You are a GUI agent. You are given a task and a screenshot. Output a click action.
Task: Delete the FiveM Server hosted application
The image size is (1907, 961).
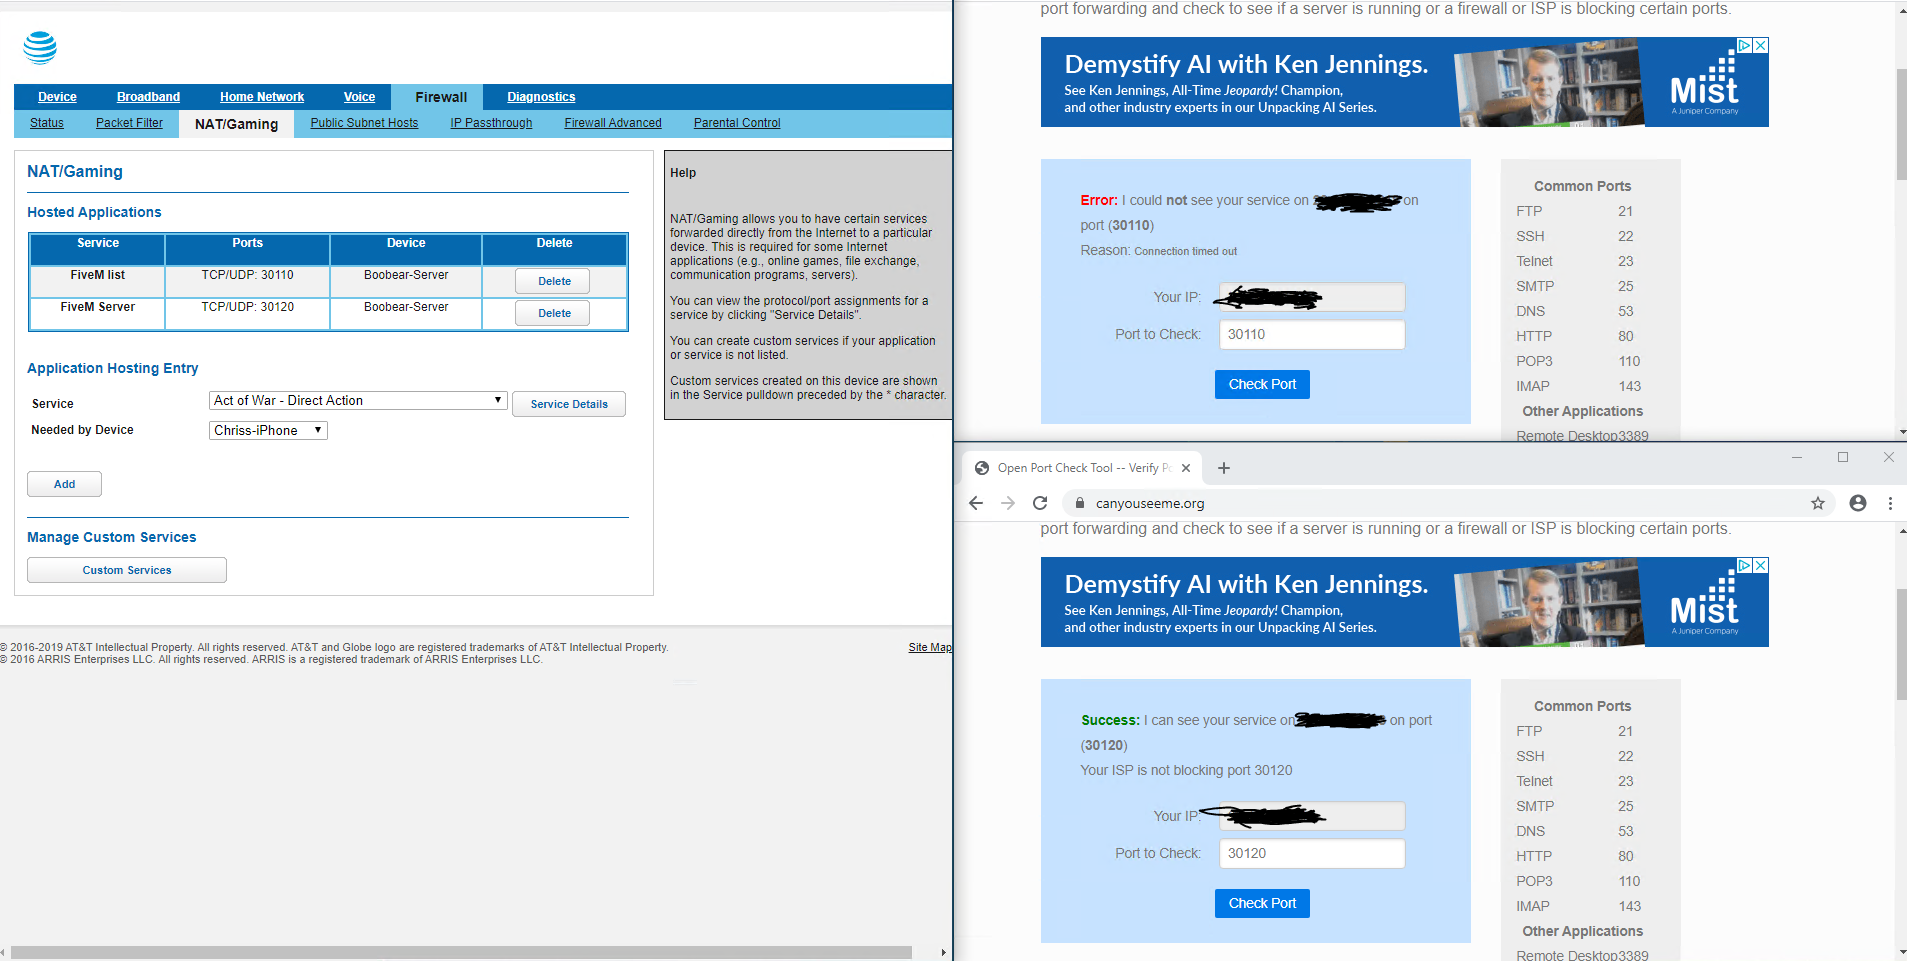[x=554, y=313]
